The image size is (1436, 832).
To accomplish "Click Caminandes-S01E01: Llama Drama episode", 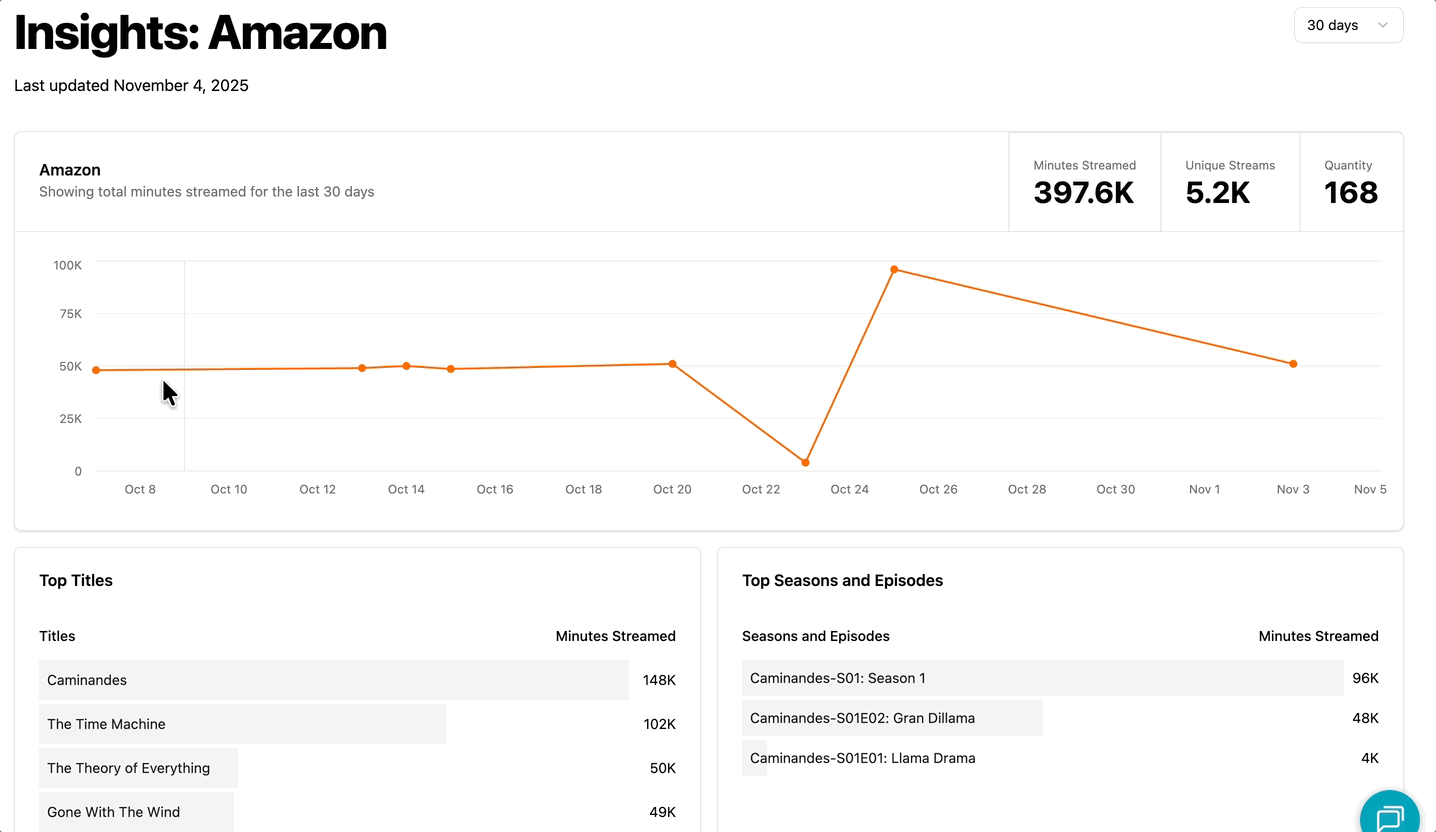I will coord(860,758).
